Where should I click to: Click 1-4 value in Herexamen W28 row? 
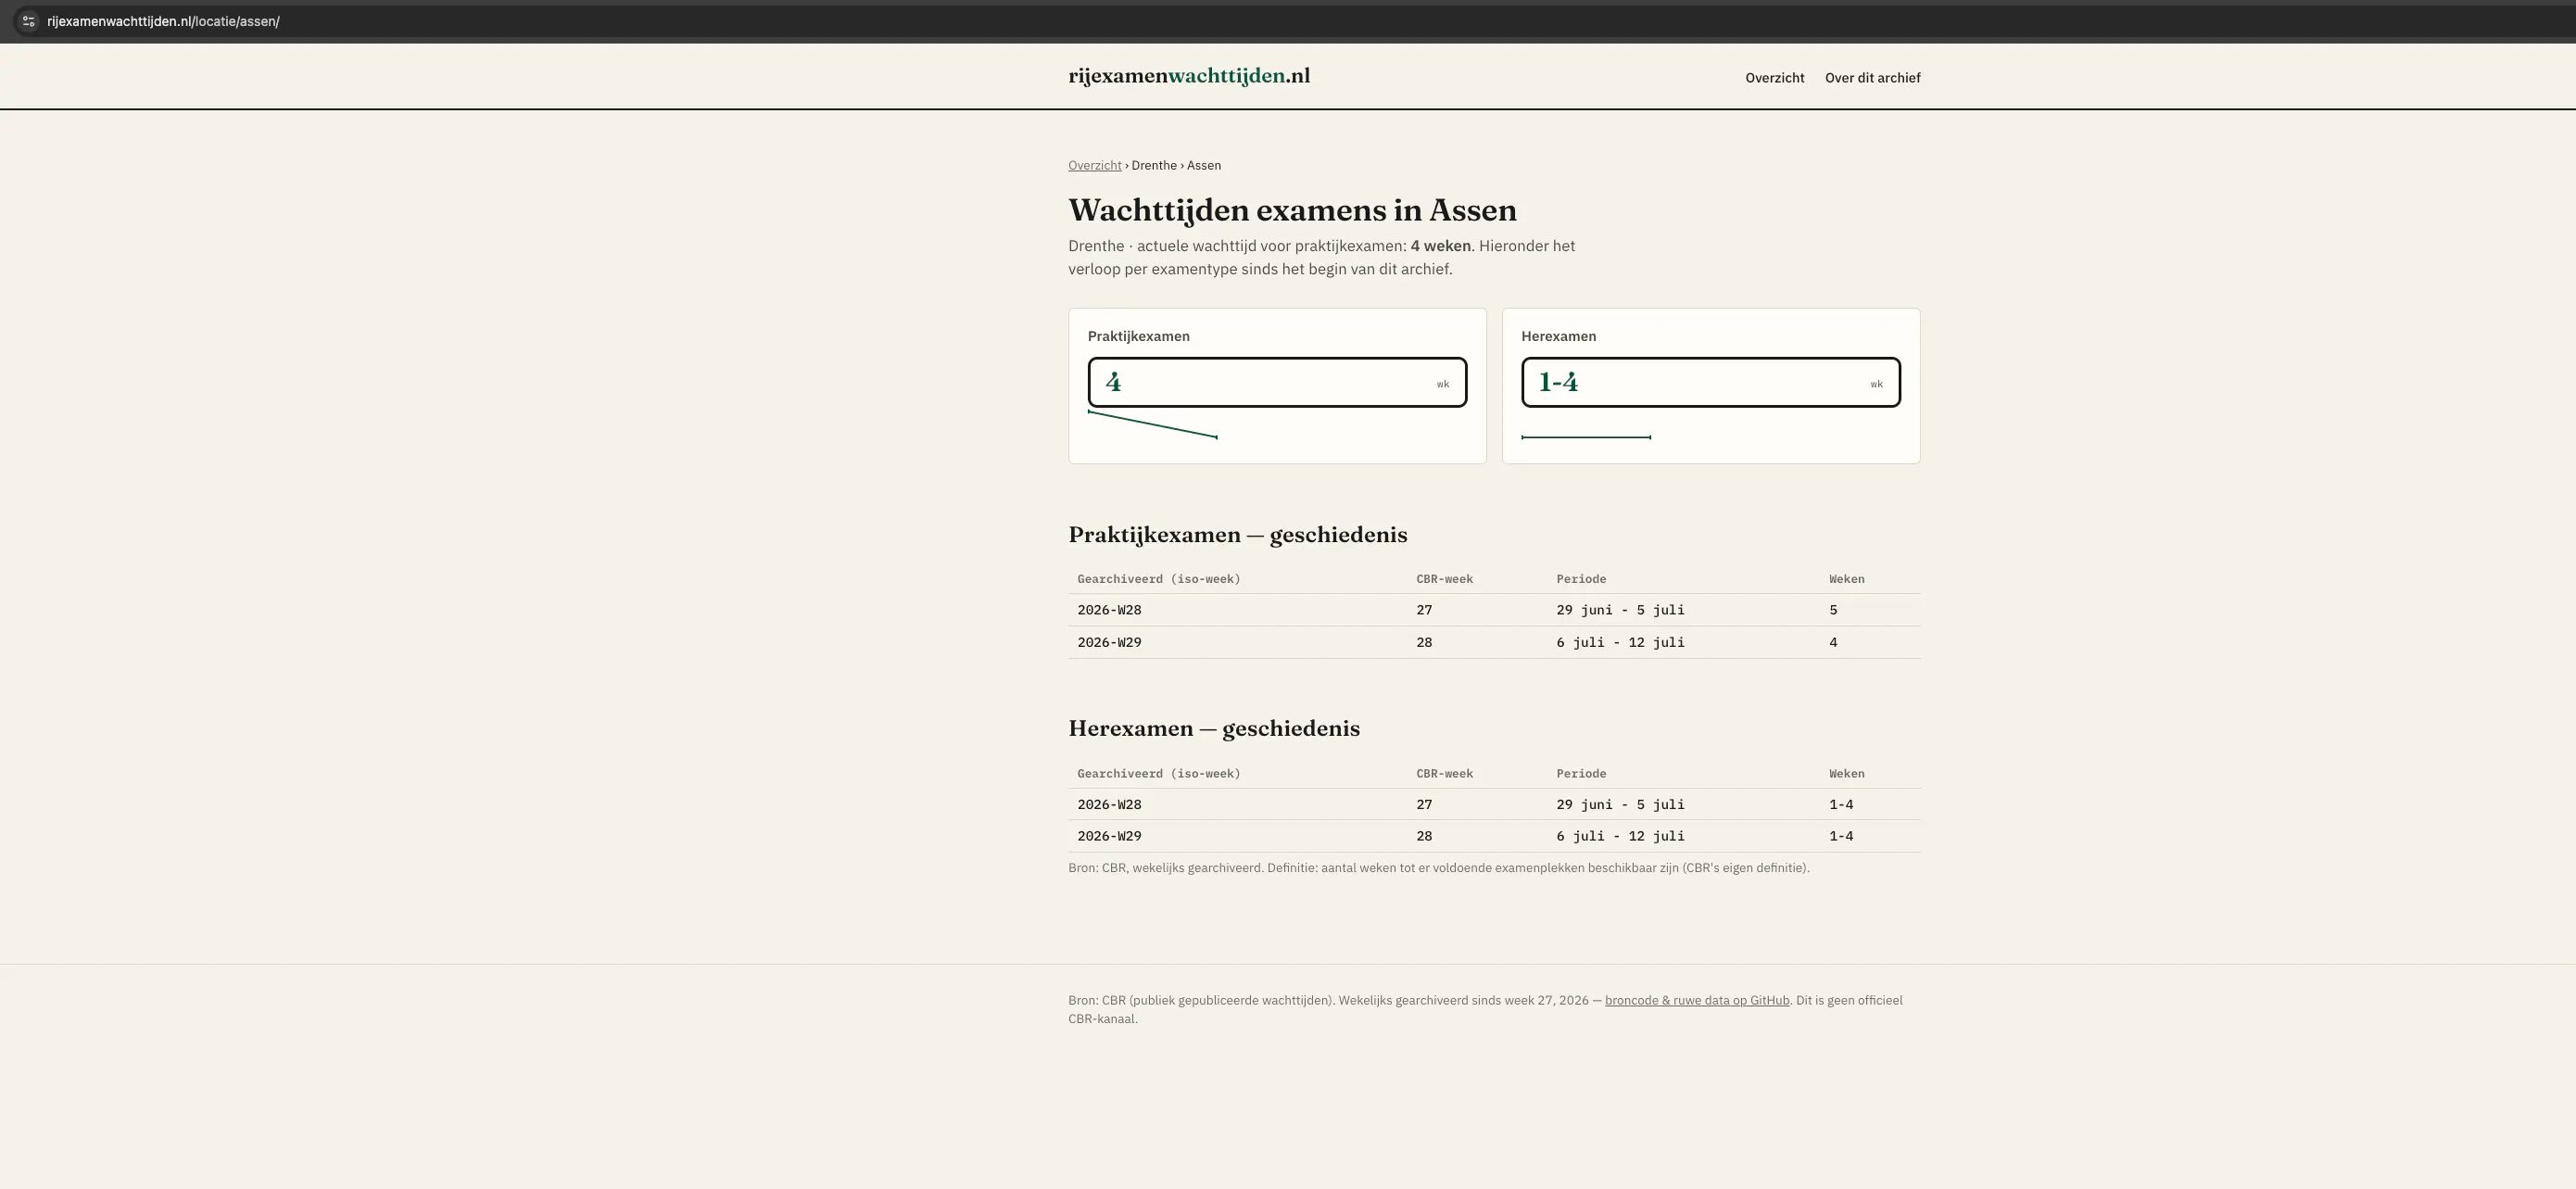pyautogui.click(x=1841, y=804)
